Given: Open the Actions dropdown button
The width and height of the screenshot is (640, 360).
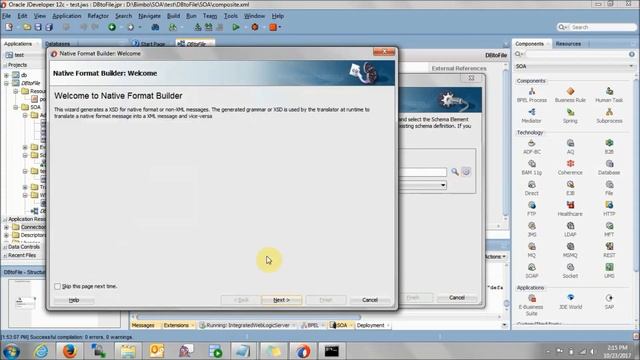Looking at the screenshot, I should 496,257.
